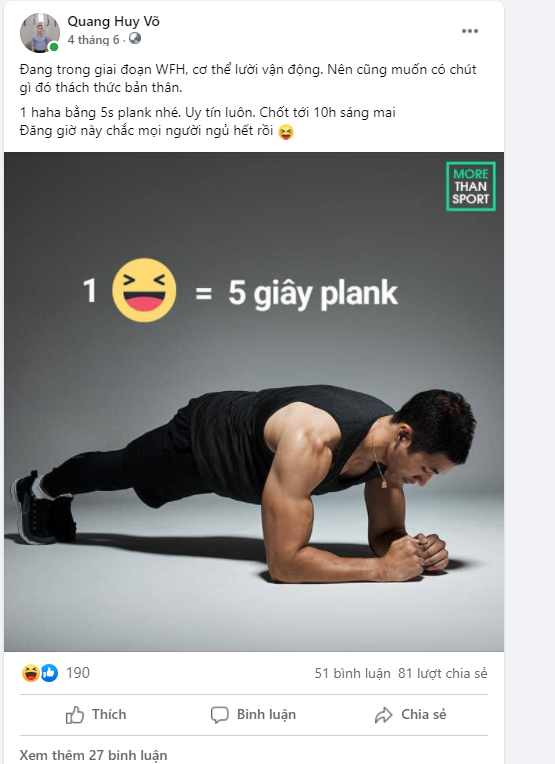Open the 51 bình luận comments list
Screen dimensions: 555x764
click(352, 673)
